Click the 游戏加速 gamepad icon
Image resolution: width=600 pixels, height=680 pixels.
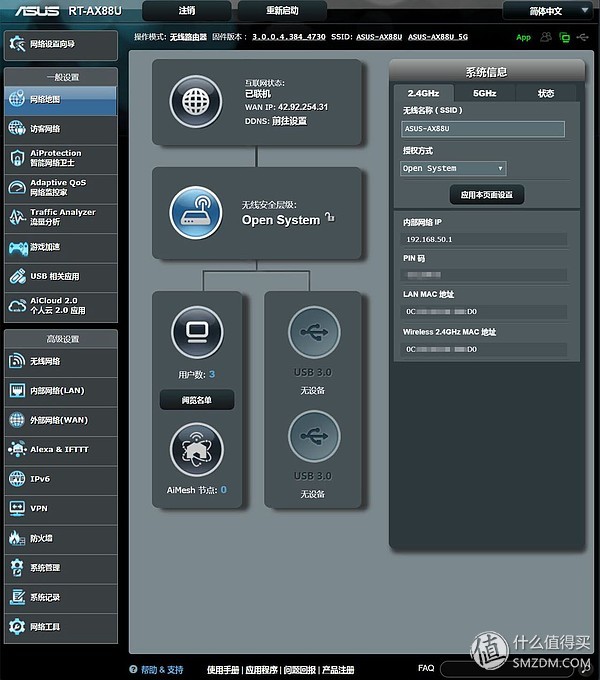point(18,248)
